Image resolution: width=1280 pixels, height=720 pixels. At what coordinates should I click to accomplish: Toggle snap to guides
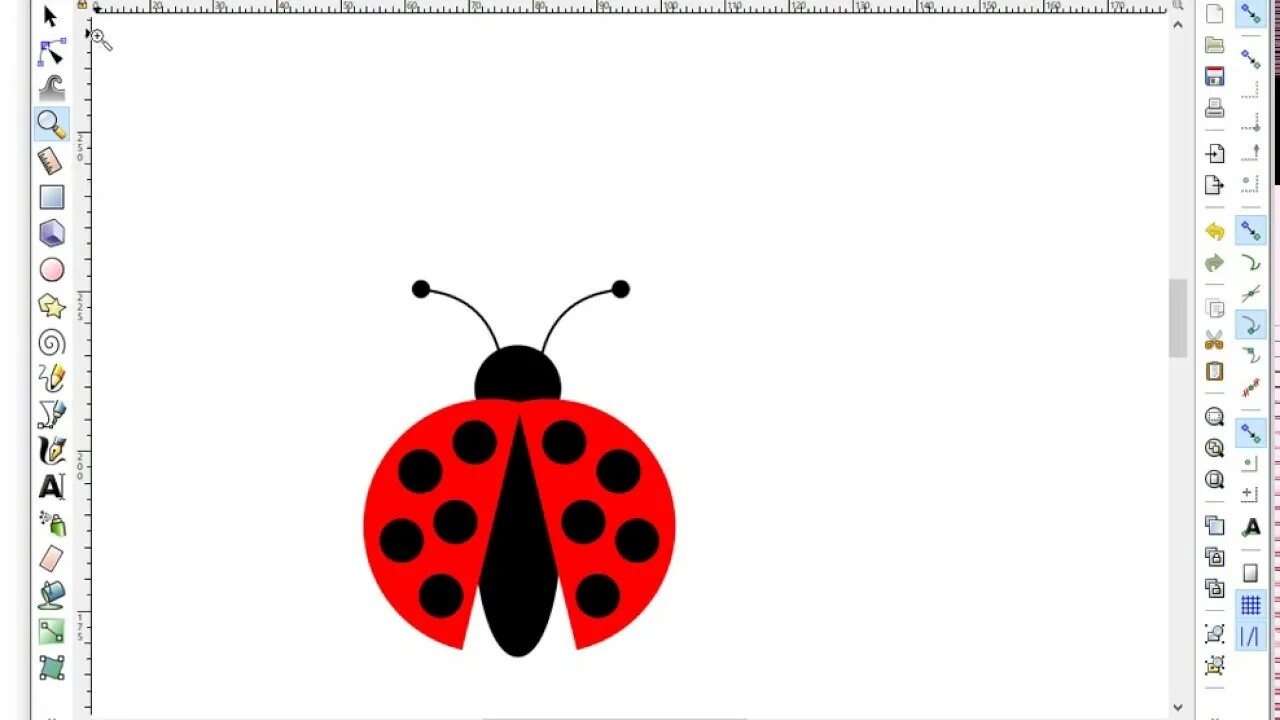(1251, 635)
